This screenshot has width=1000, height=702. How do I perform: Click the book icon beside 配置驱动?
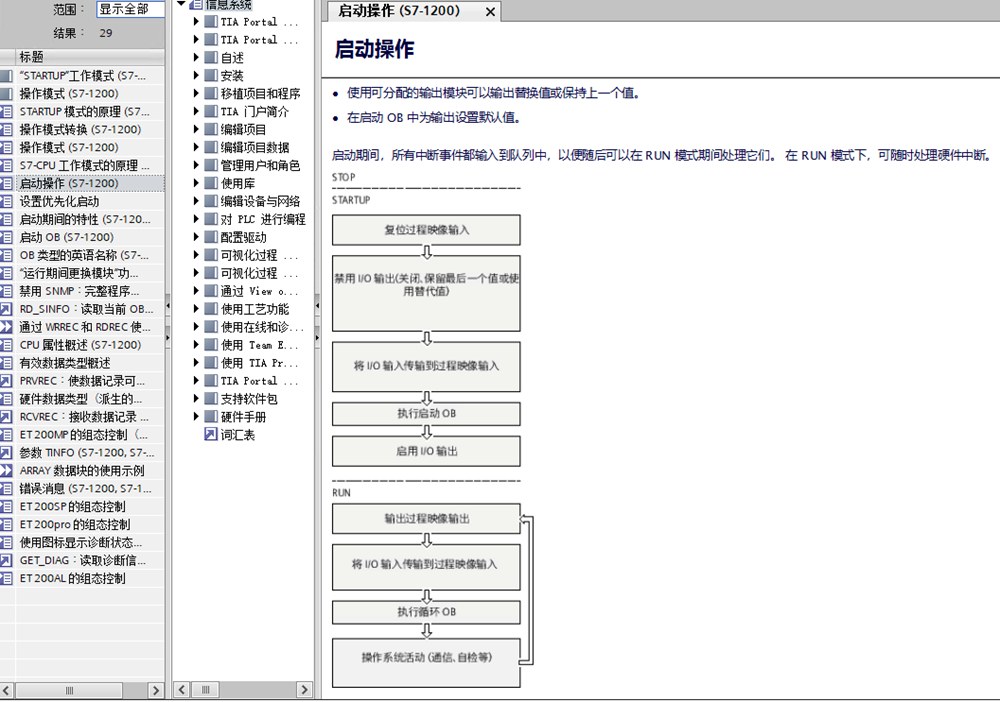tap(210, 238)
